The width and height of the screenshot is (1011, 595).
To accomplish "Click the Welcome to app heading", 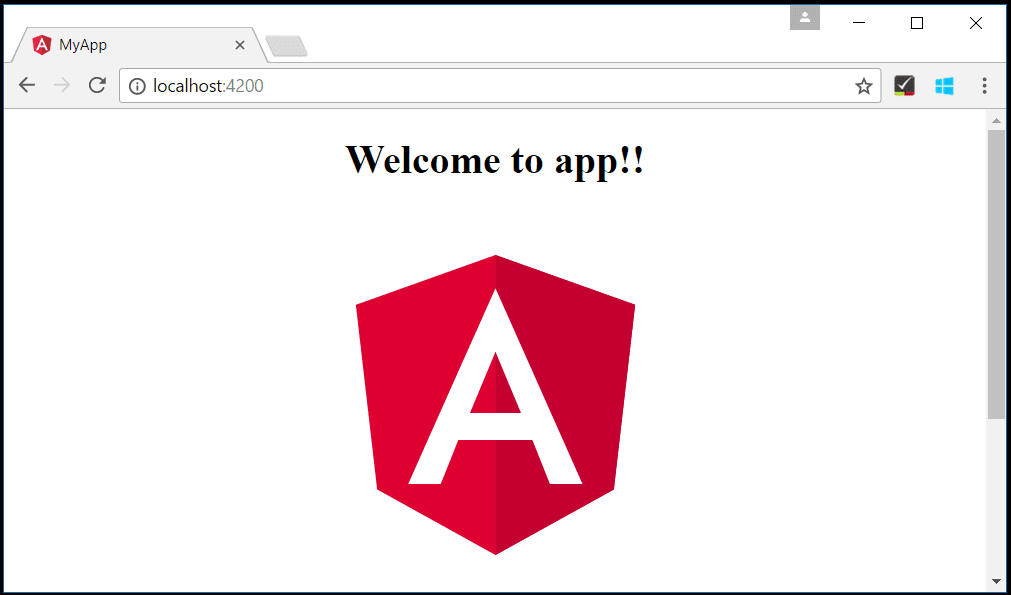I will [494, 160].
